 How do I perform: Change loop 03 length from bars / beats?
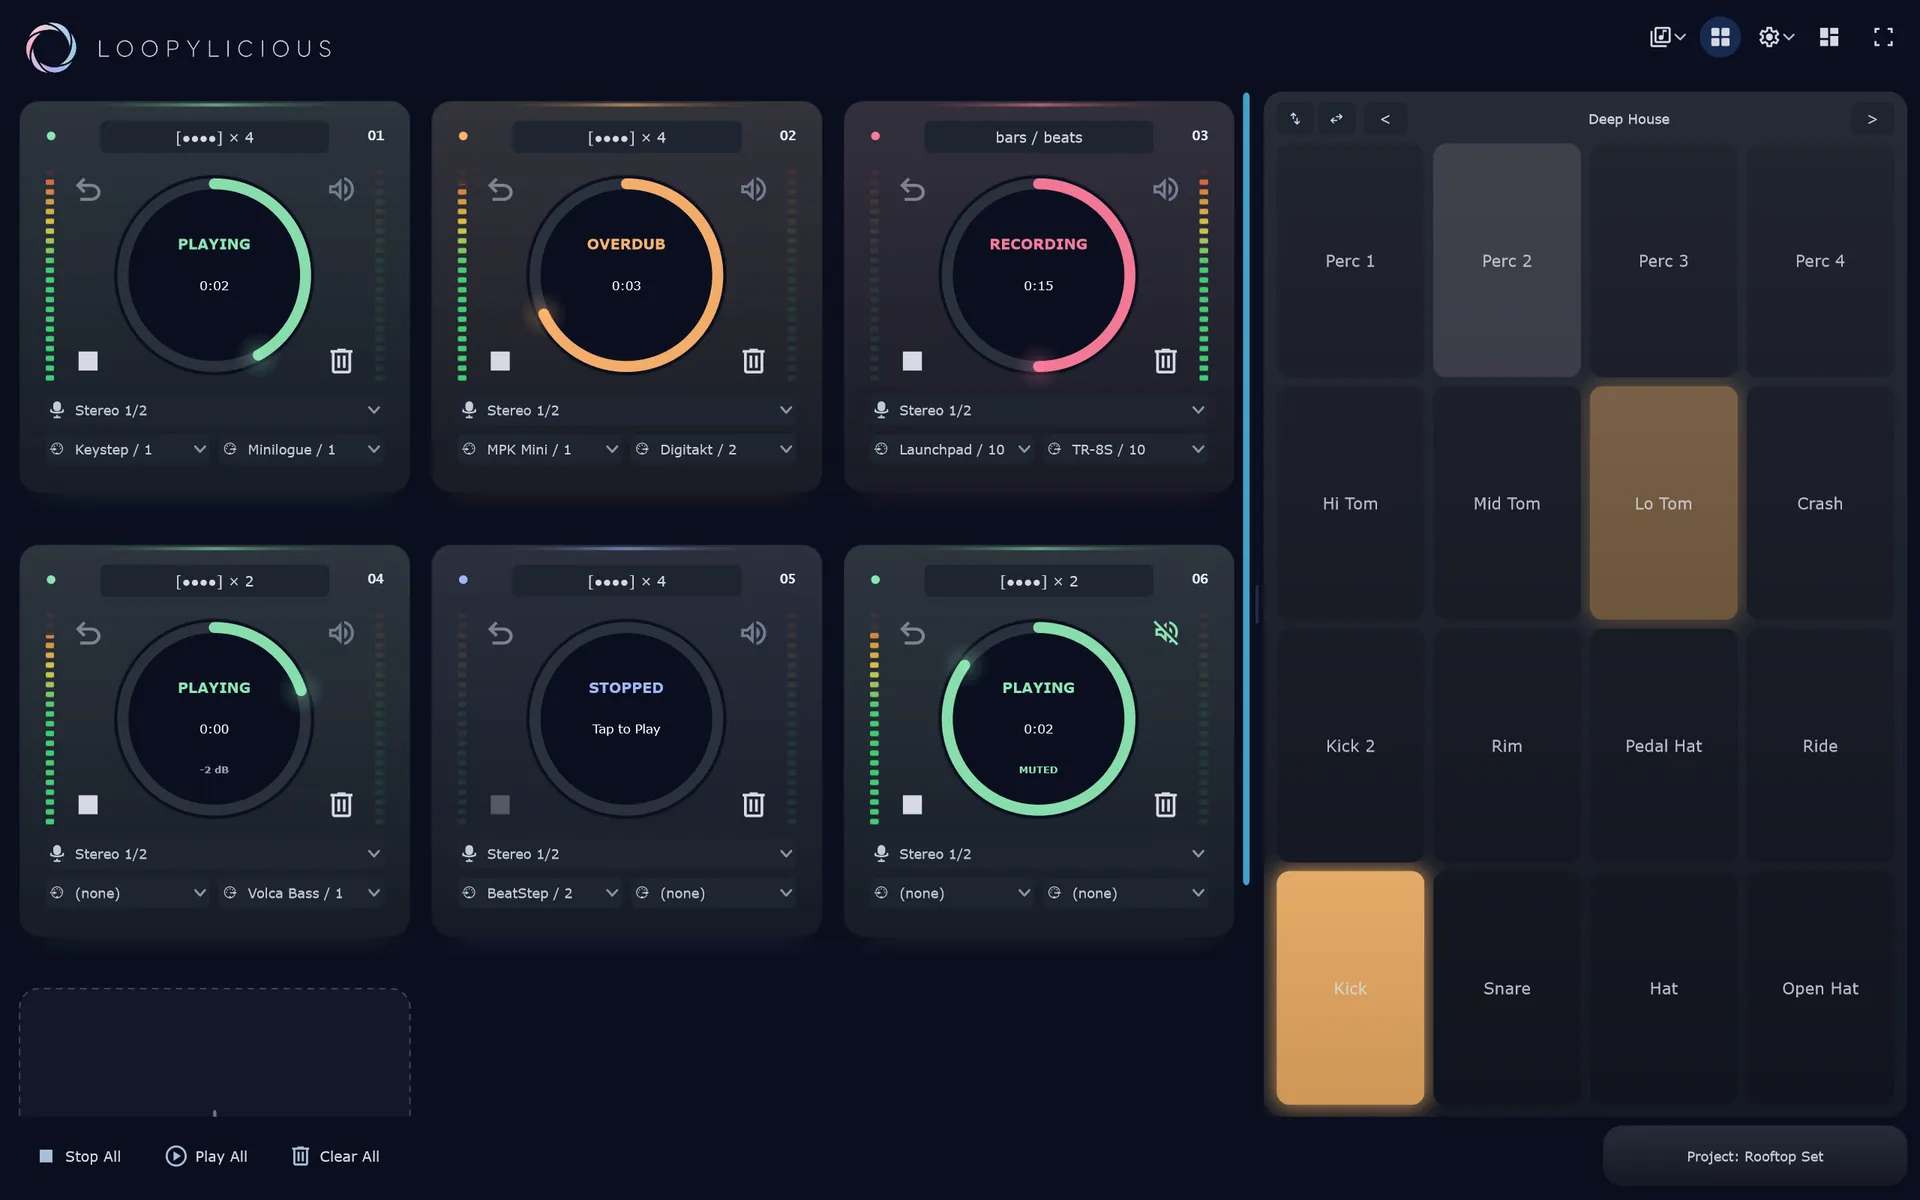click(1038, 137)
